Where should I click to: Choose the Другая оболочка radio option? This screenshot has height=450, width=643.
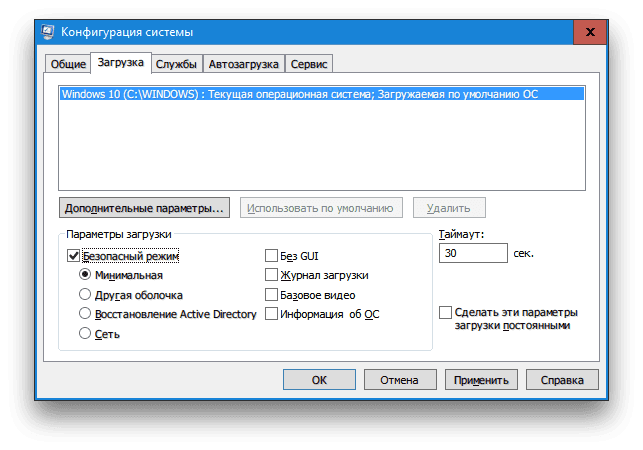pyautogui.click(x=86, y=295)
